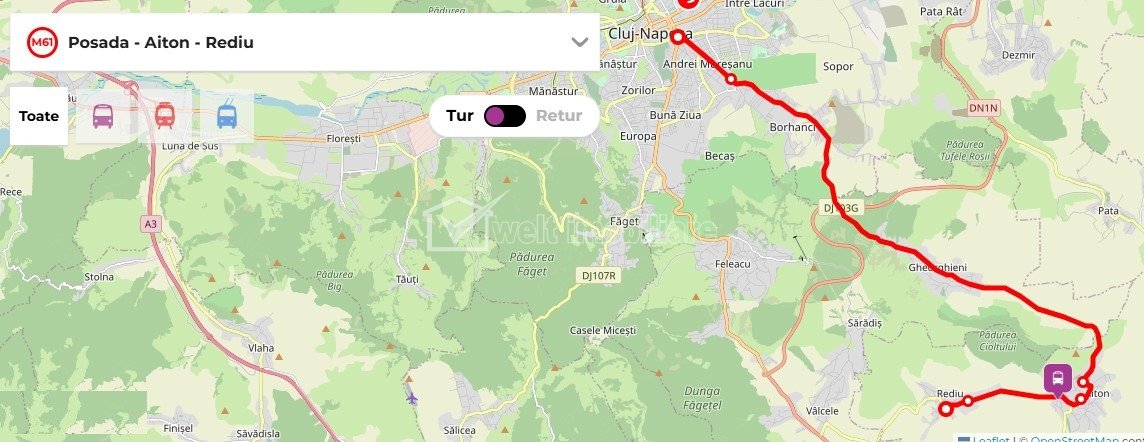Select the red tram filter icon
The image size is (1144, 442).
pyautogui.click(x=165, y=116)
